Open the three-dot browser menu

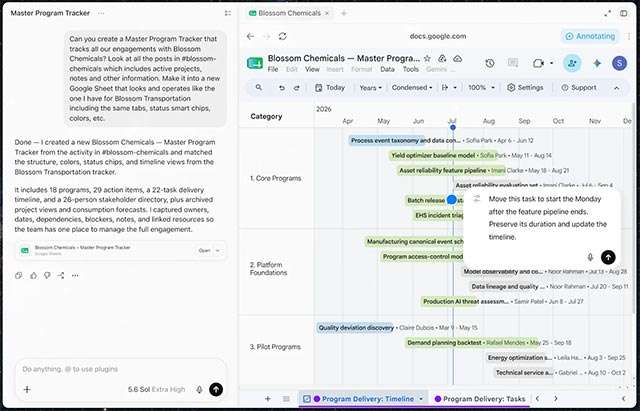pos(629,36)
